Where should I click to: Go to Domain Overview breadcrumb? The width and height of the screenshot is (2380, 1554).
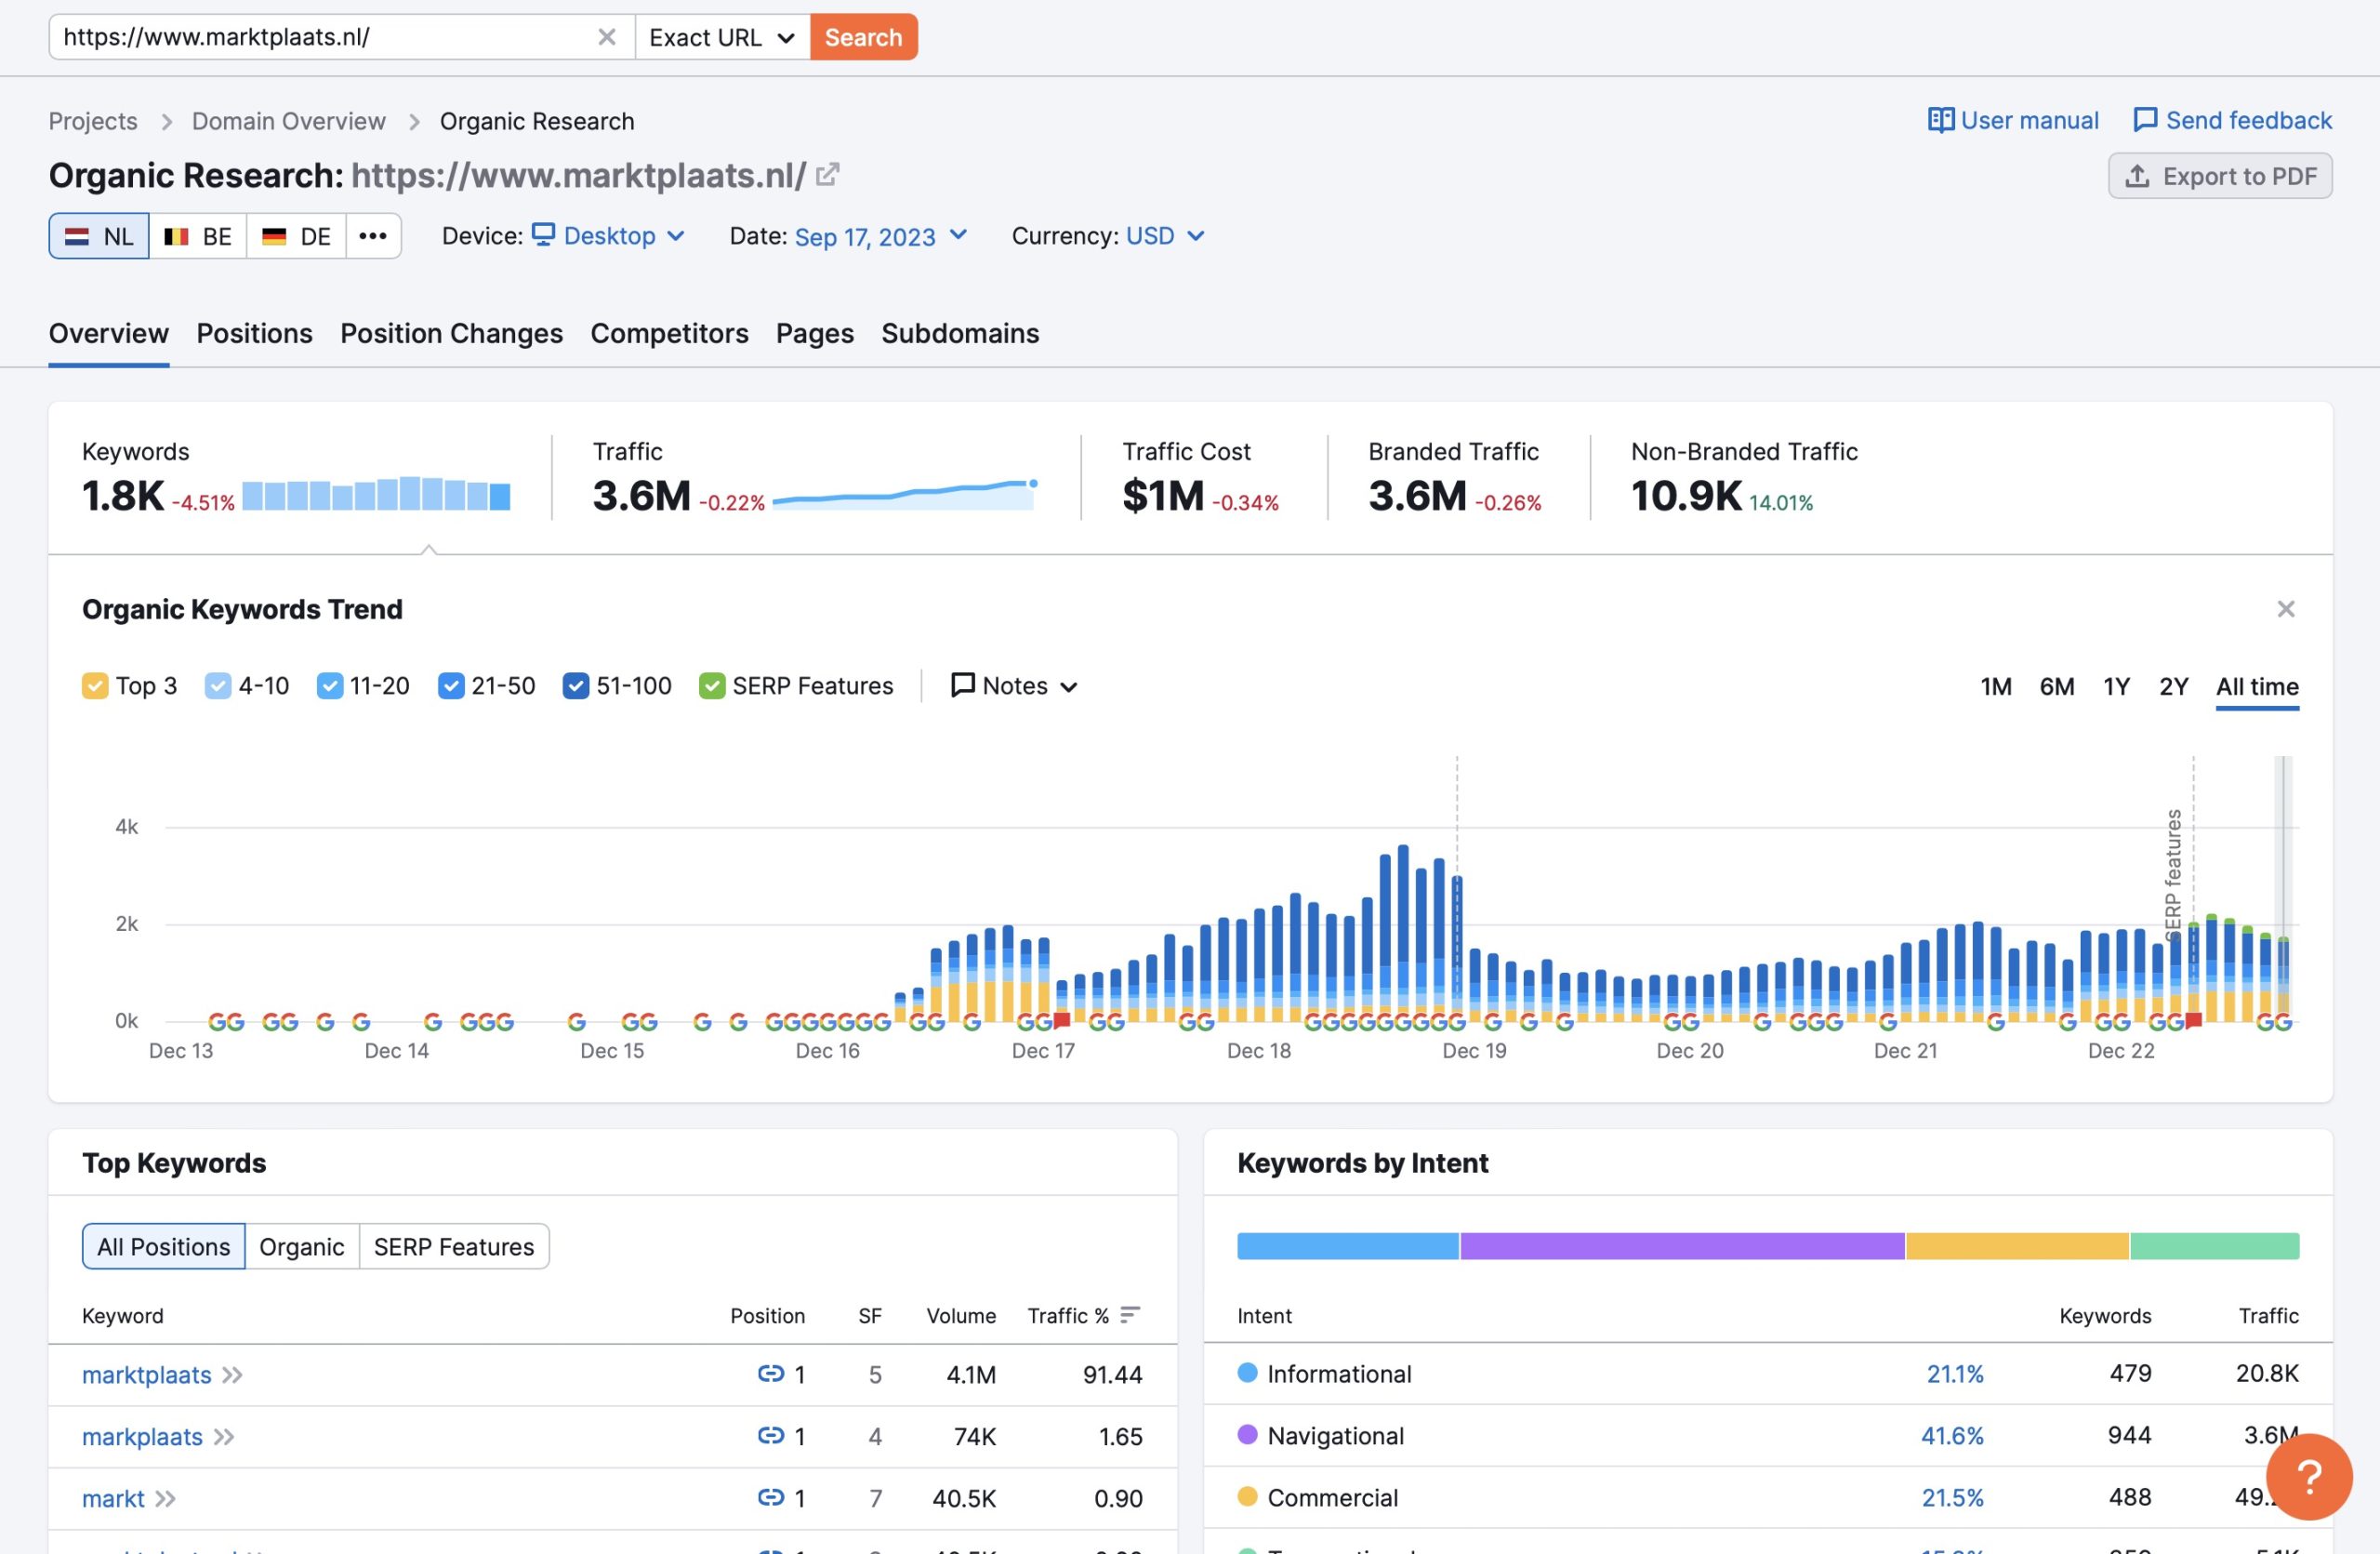click(289, 121)
